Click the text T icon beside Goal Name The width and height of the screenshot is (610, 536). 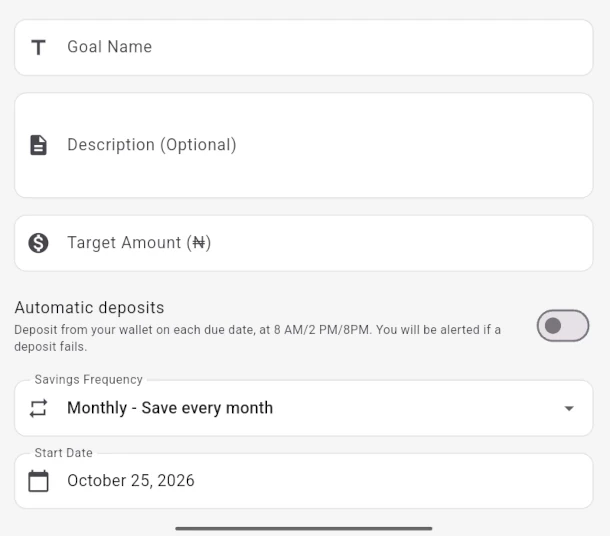pyautogui.click(x=39, y=47)
